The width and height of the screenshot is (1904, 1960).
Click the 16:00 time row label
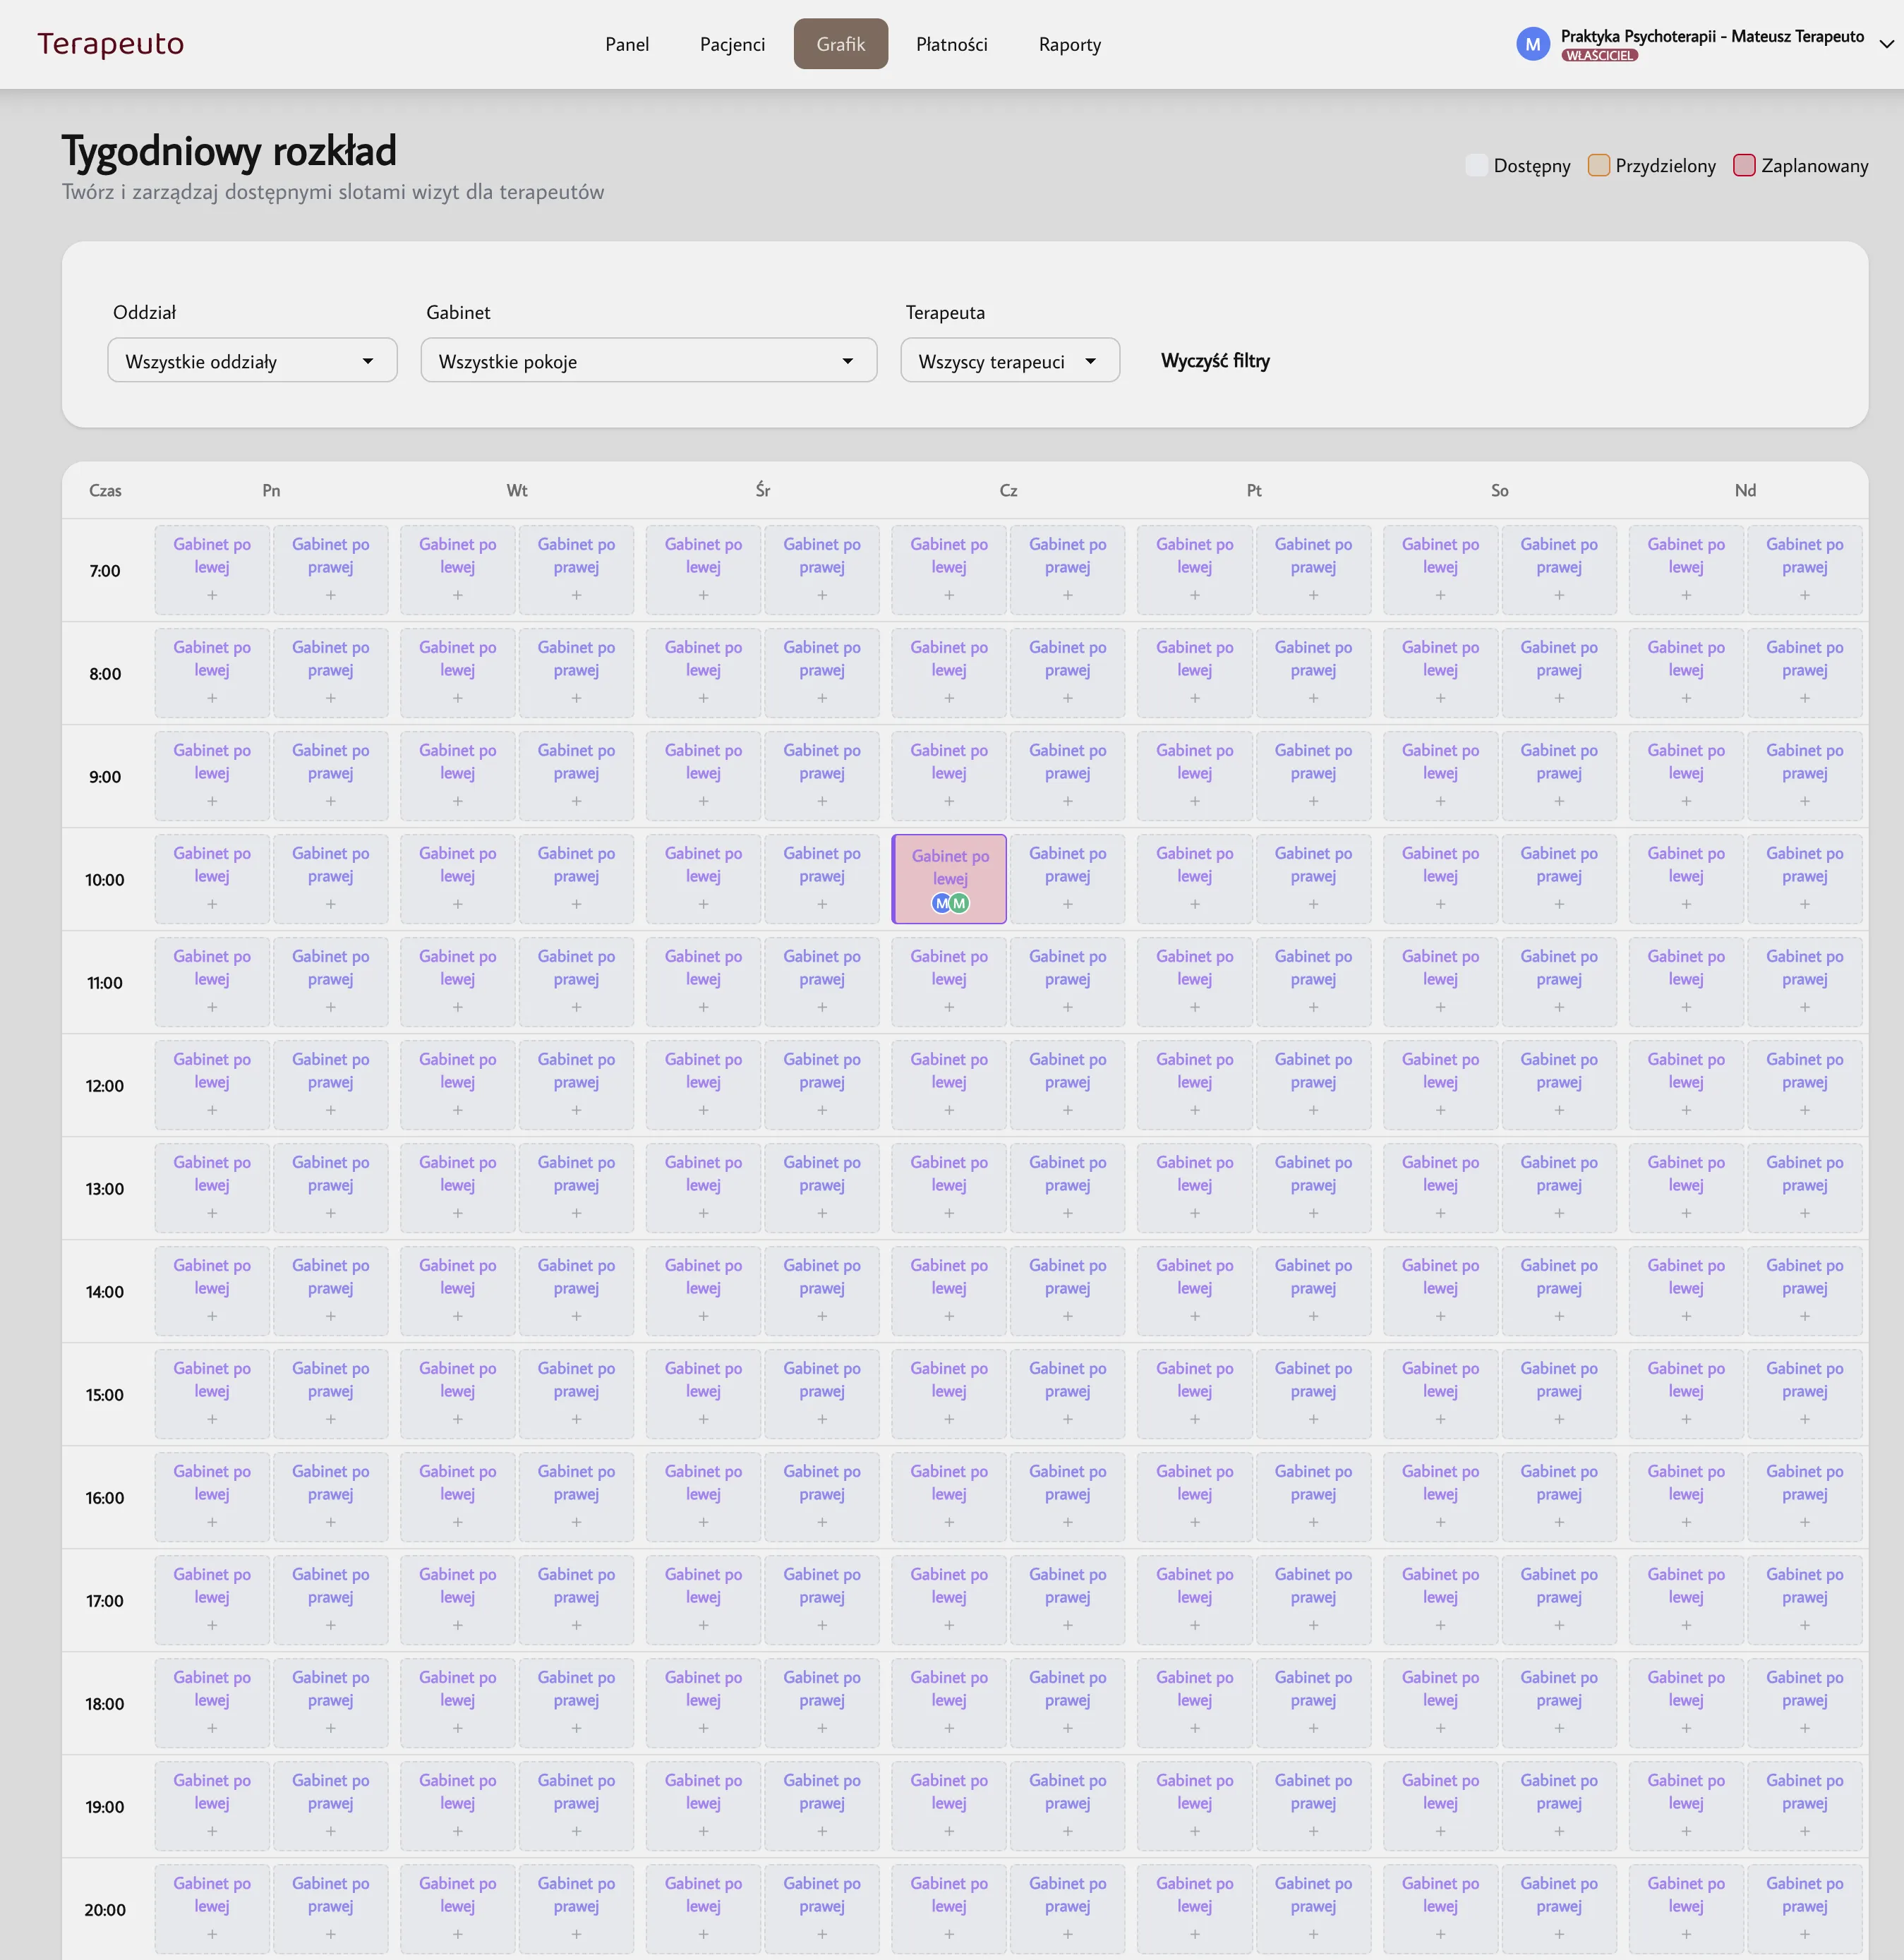(105, 1498)
